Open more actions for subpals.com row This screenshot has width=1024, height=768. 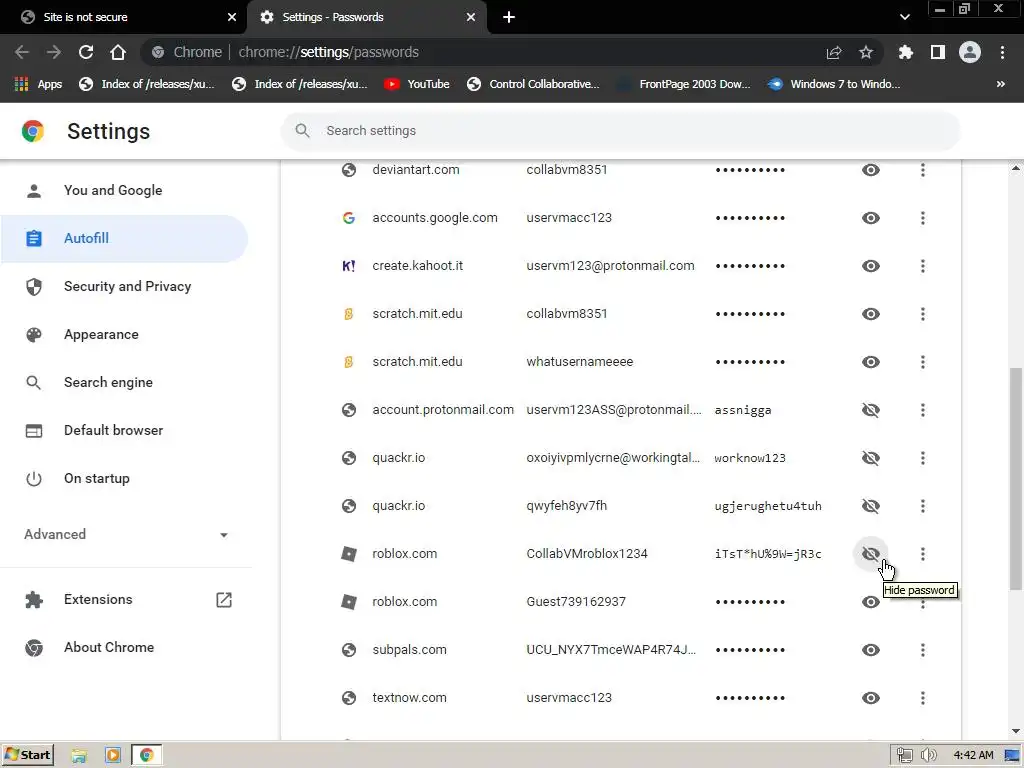(x=923, y=650)
